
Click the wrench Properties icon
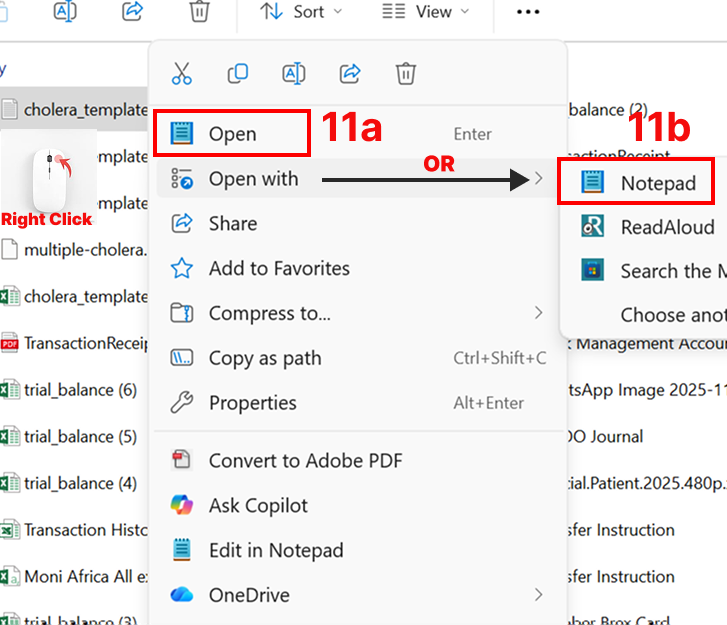[182, 402]
